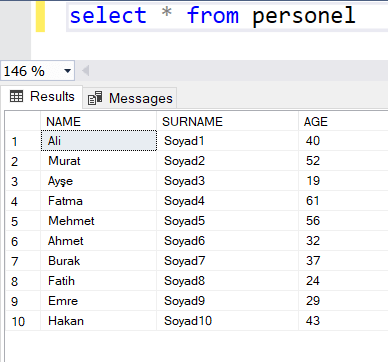Select the cell containing Ayşe
This screenshot has width=388, height=362.
point(99,181)
